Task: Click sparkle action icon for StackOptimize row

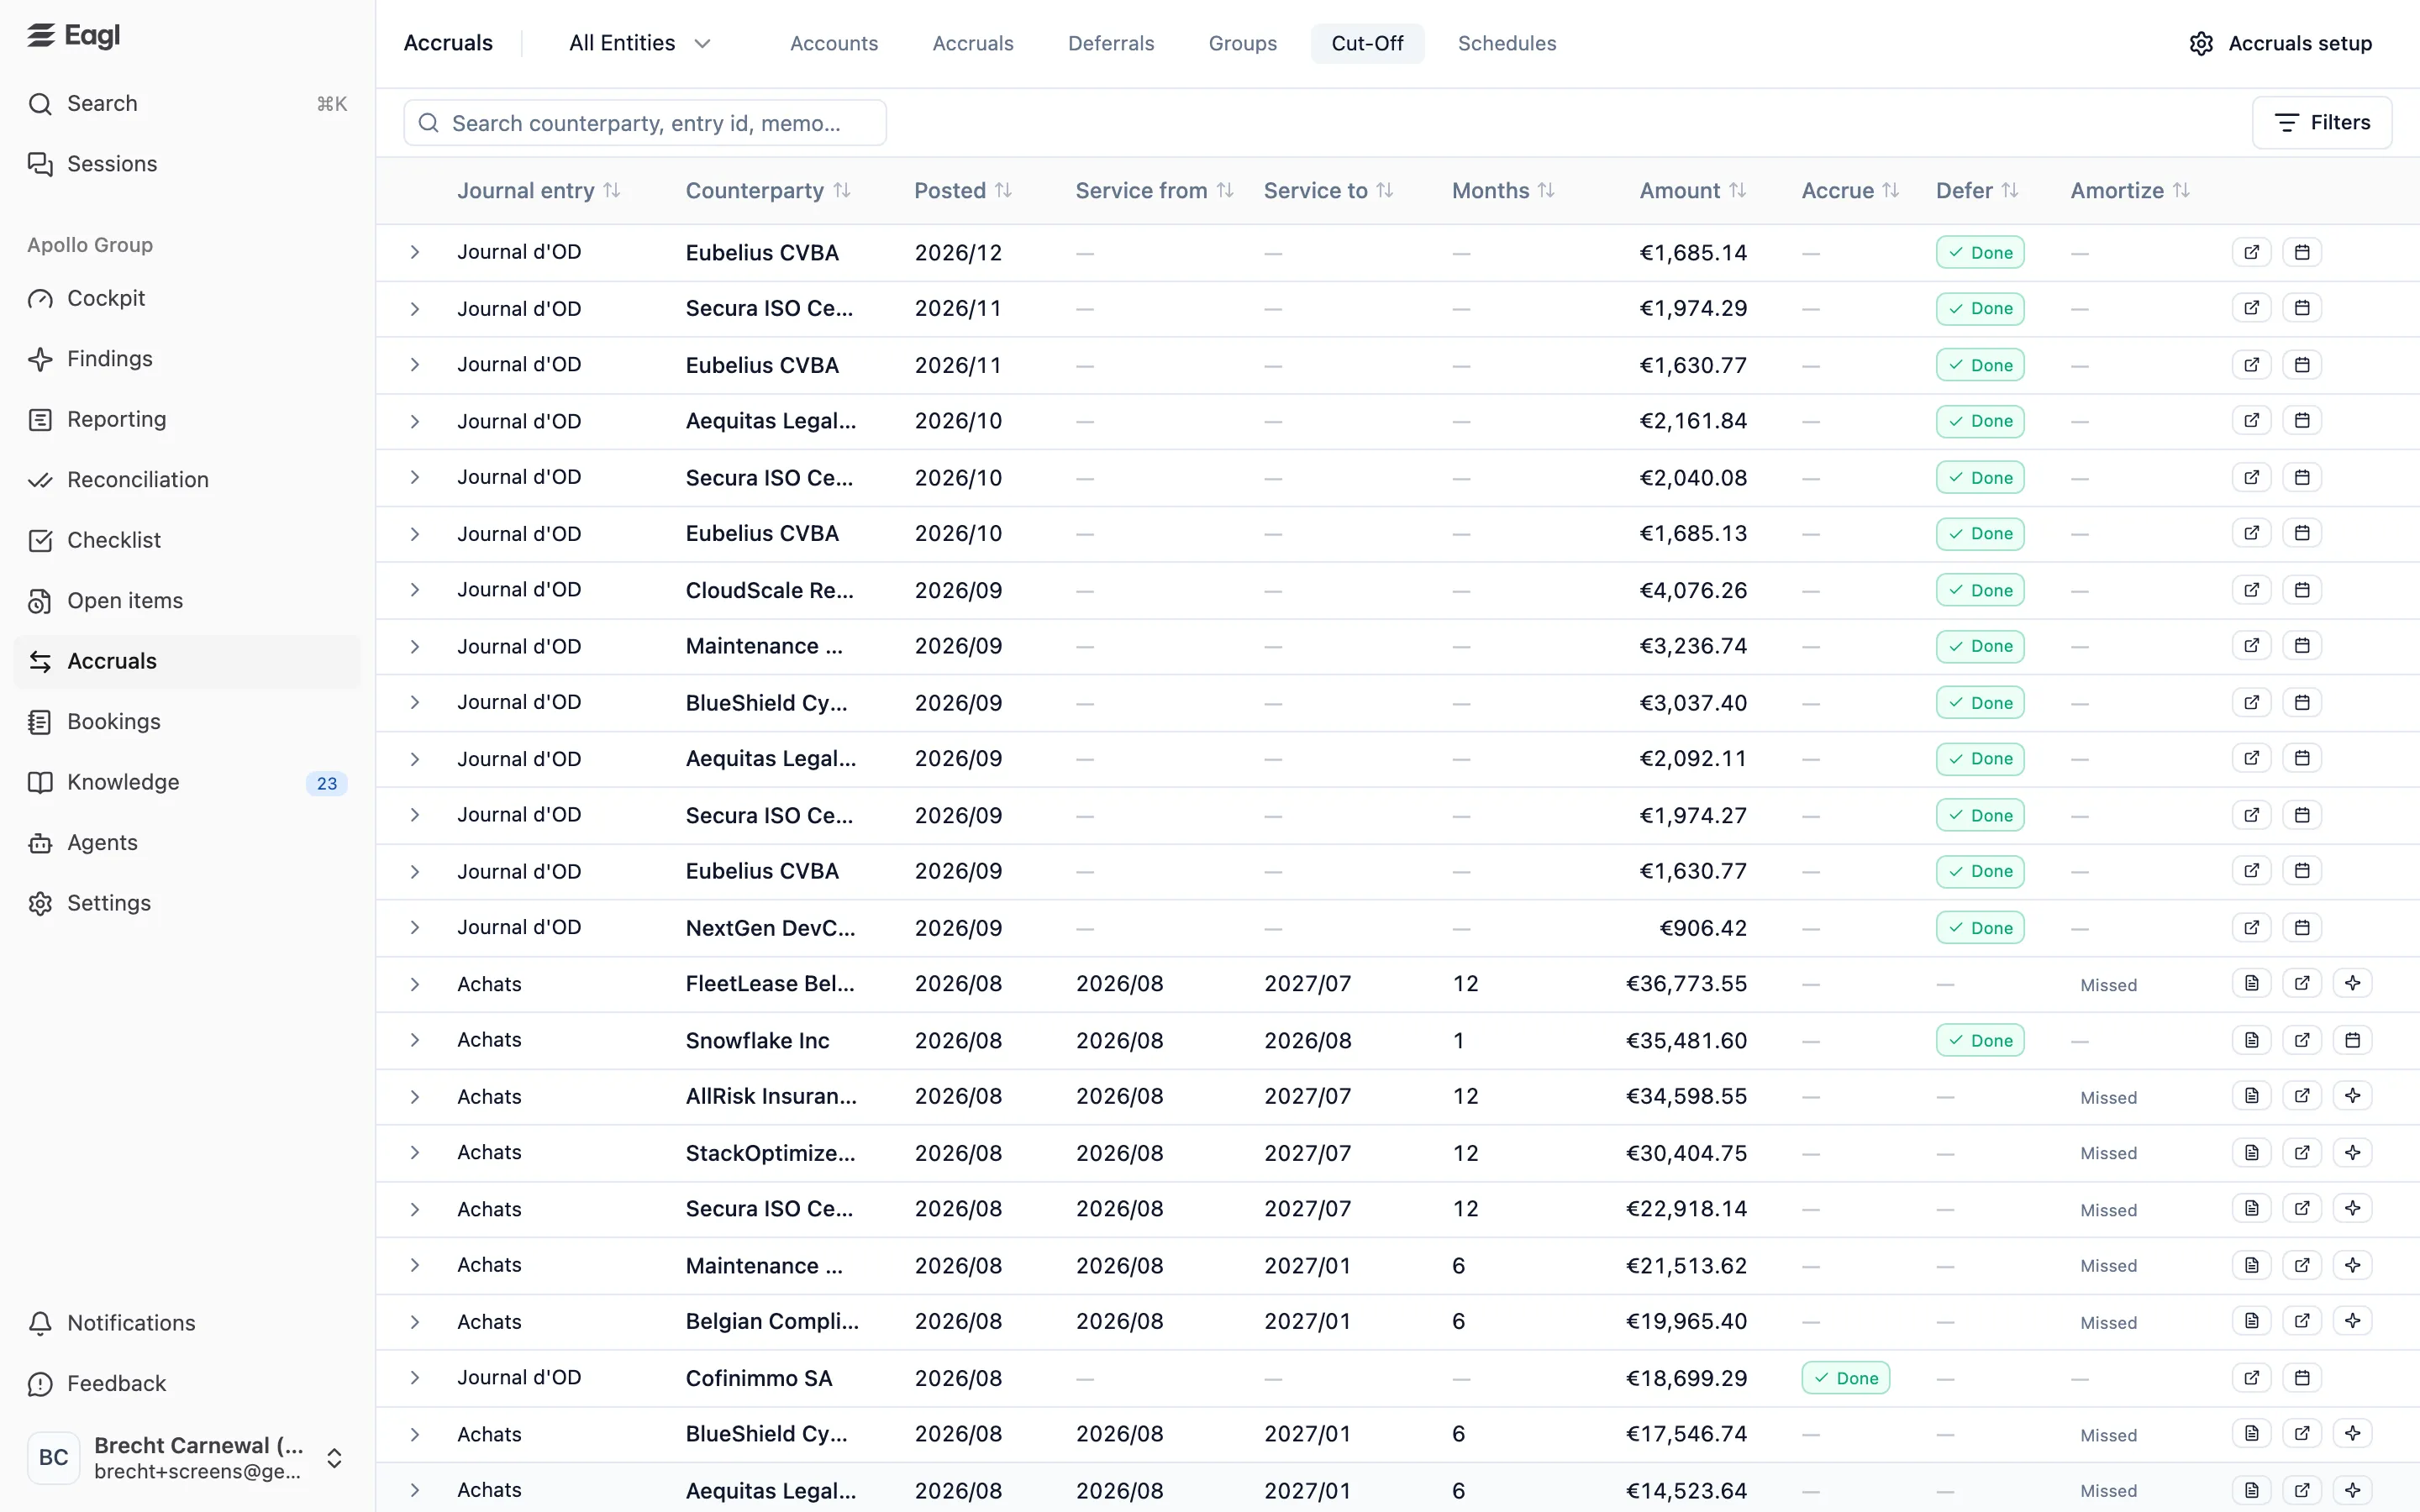Action: (2352, 1152)
